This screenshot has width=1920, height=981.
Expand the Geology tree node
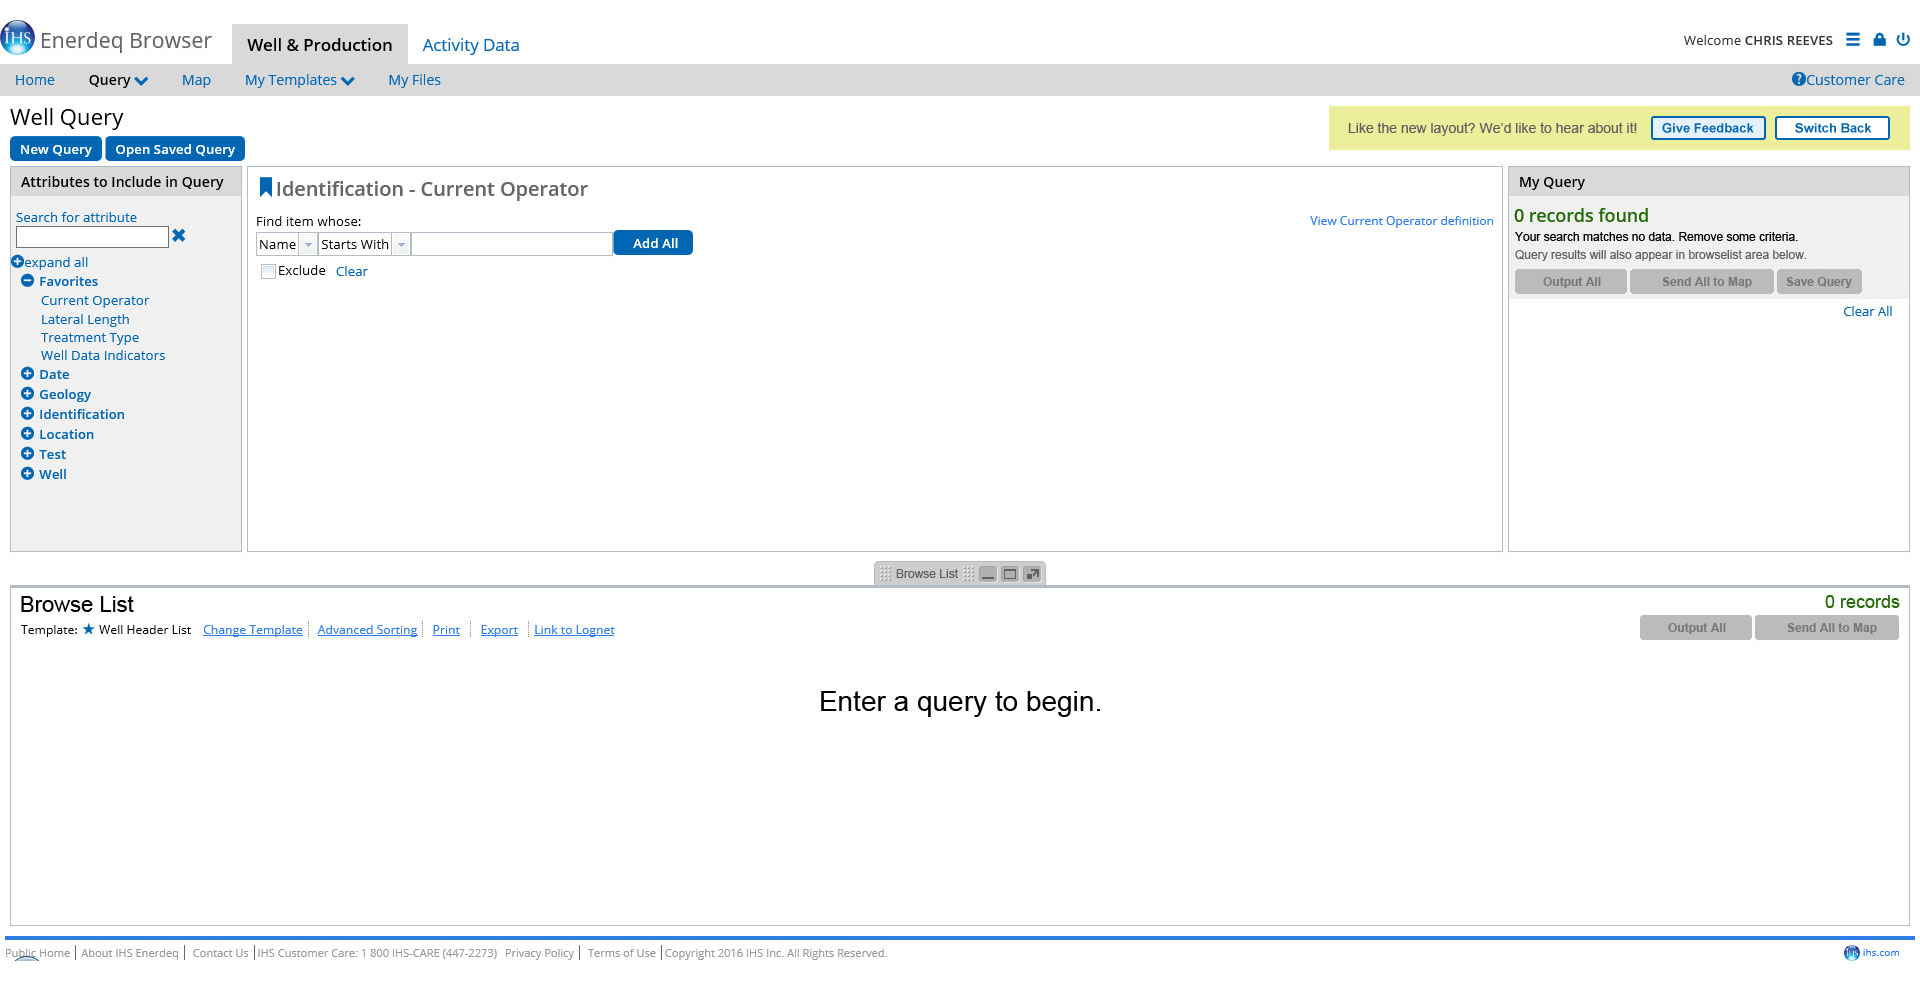tap(27, 394)
